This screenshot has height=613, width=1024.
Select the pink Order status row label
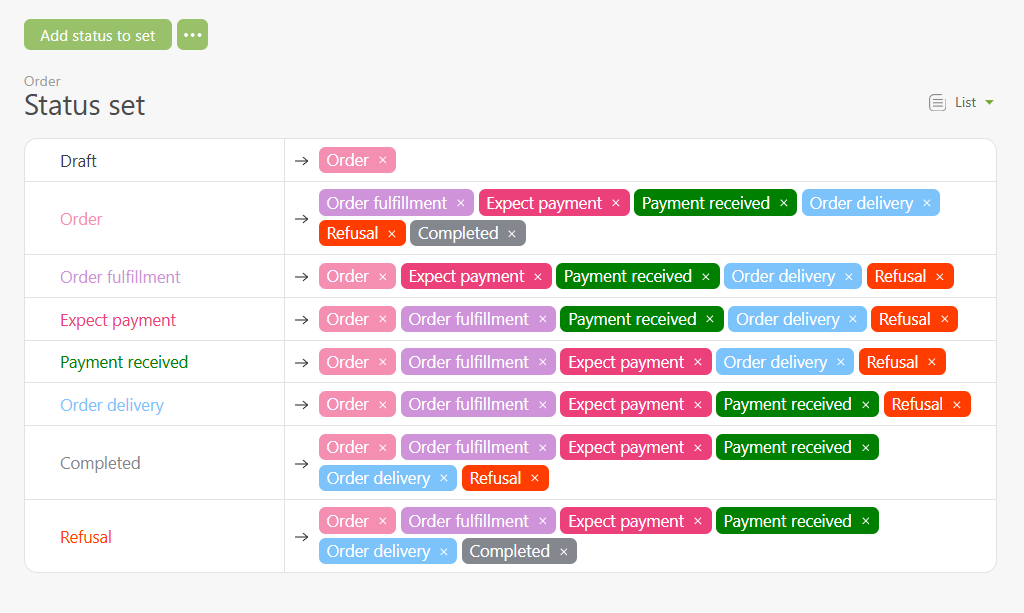tap(81, 219)
